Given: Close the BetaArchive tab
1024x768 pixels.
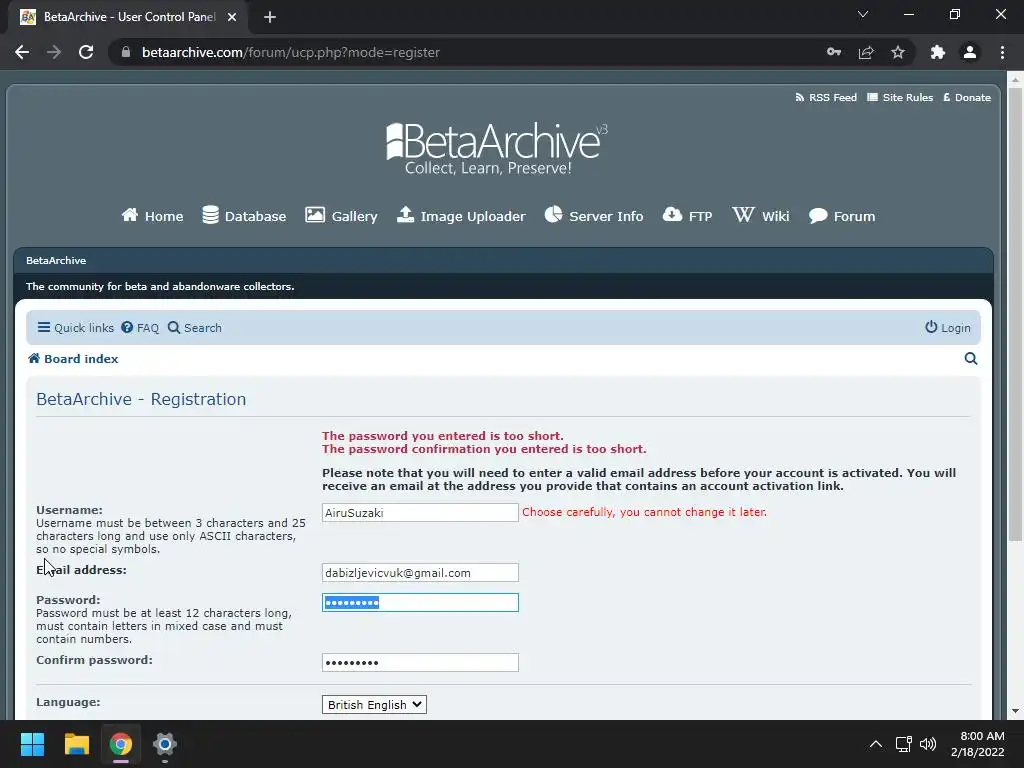Looking at the screenshot, I should [x=232, y=17].
